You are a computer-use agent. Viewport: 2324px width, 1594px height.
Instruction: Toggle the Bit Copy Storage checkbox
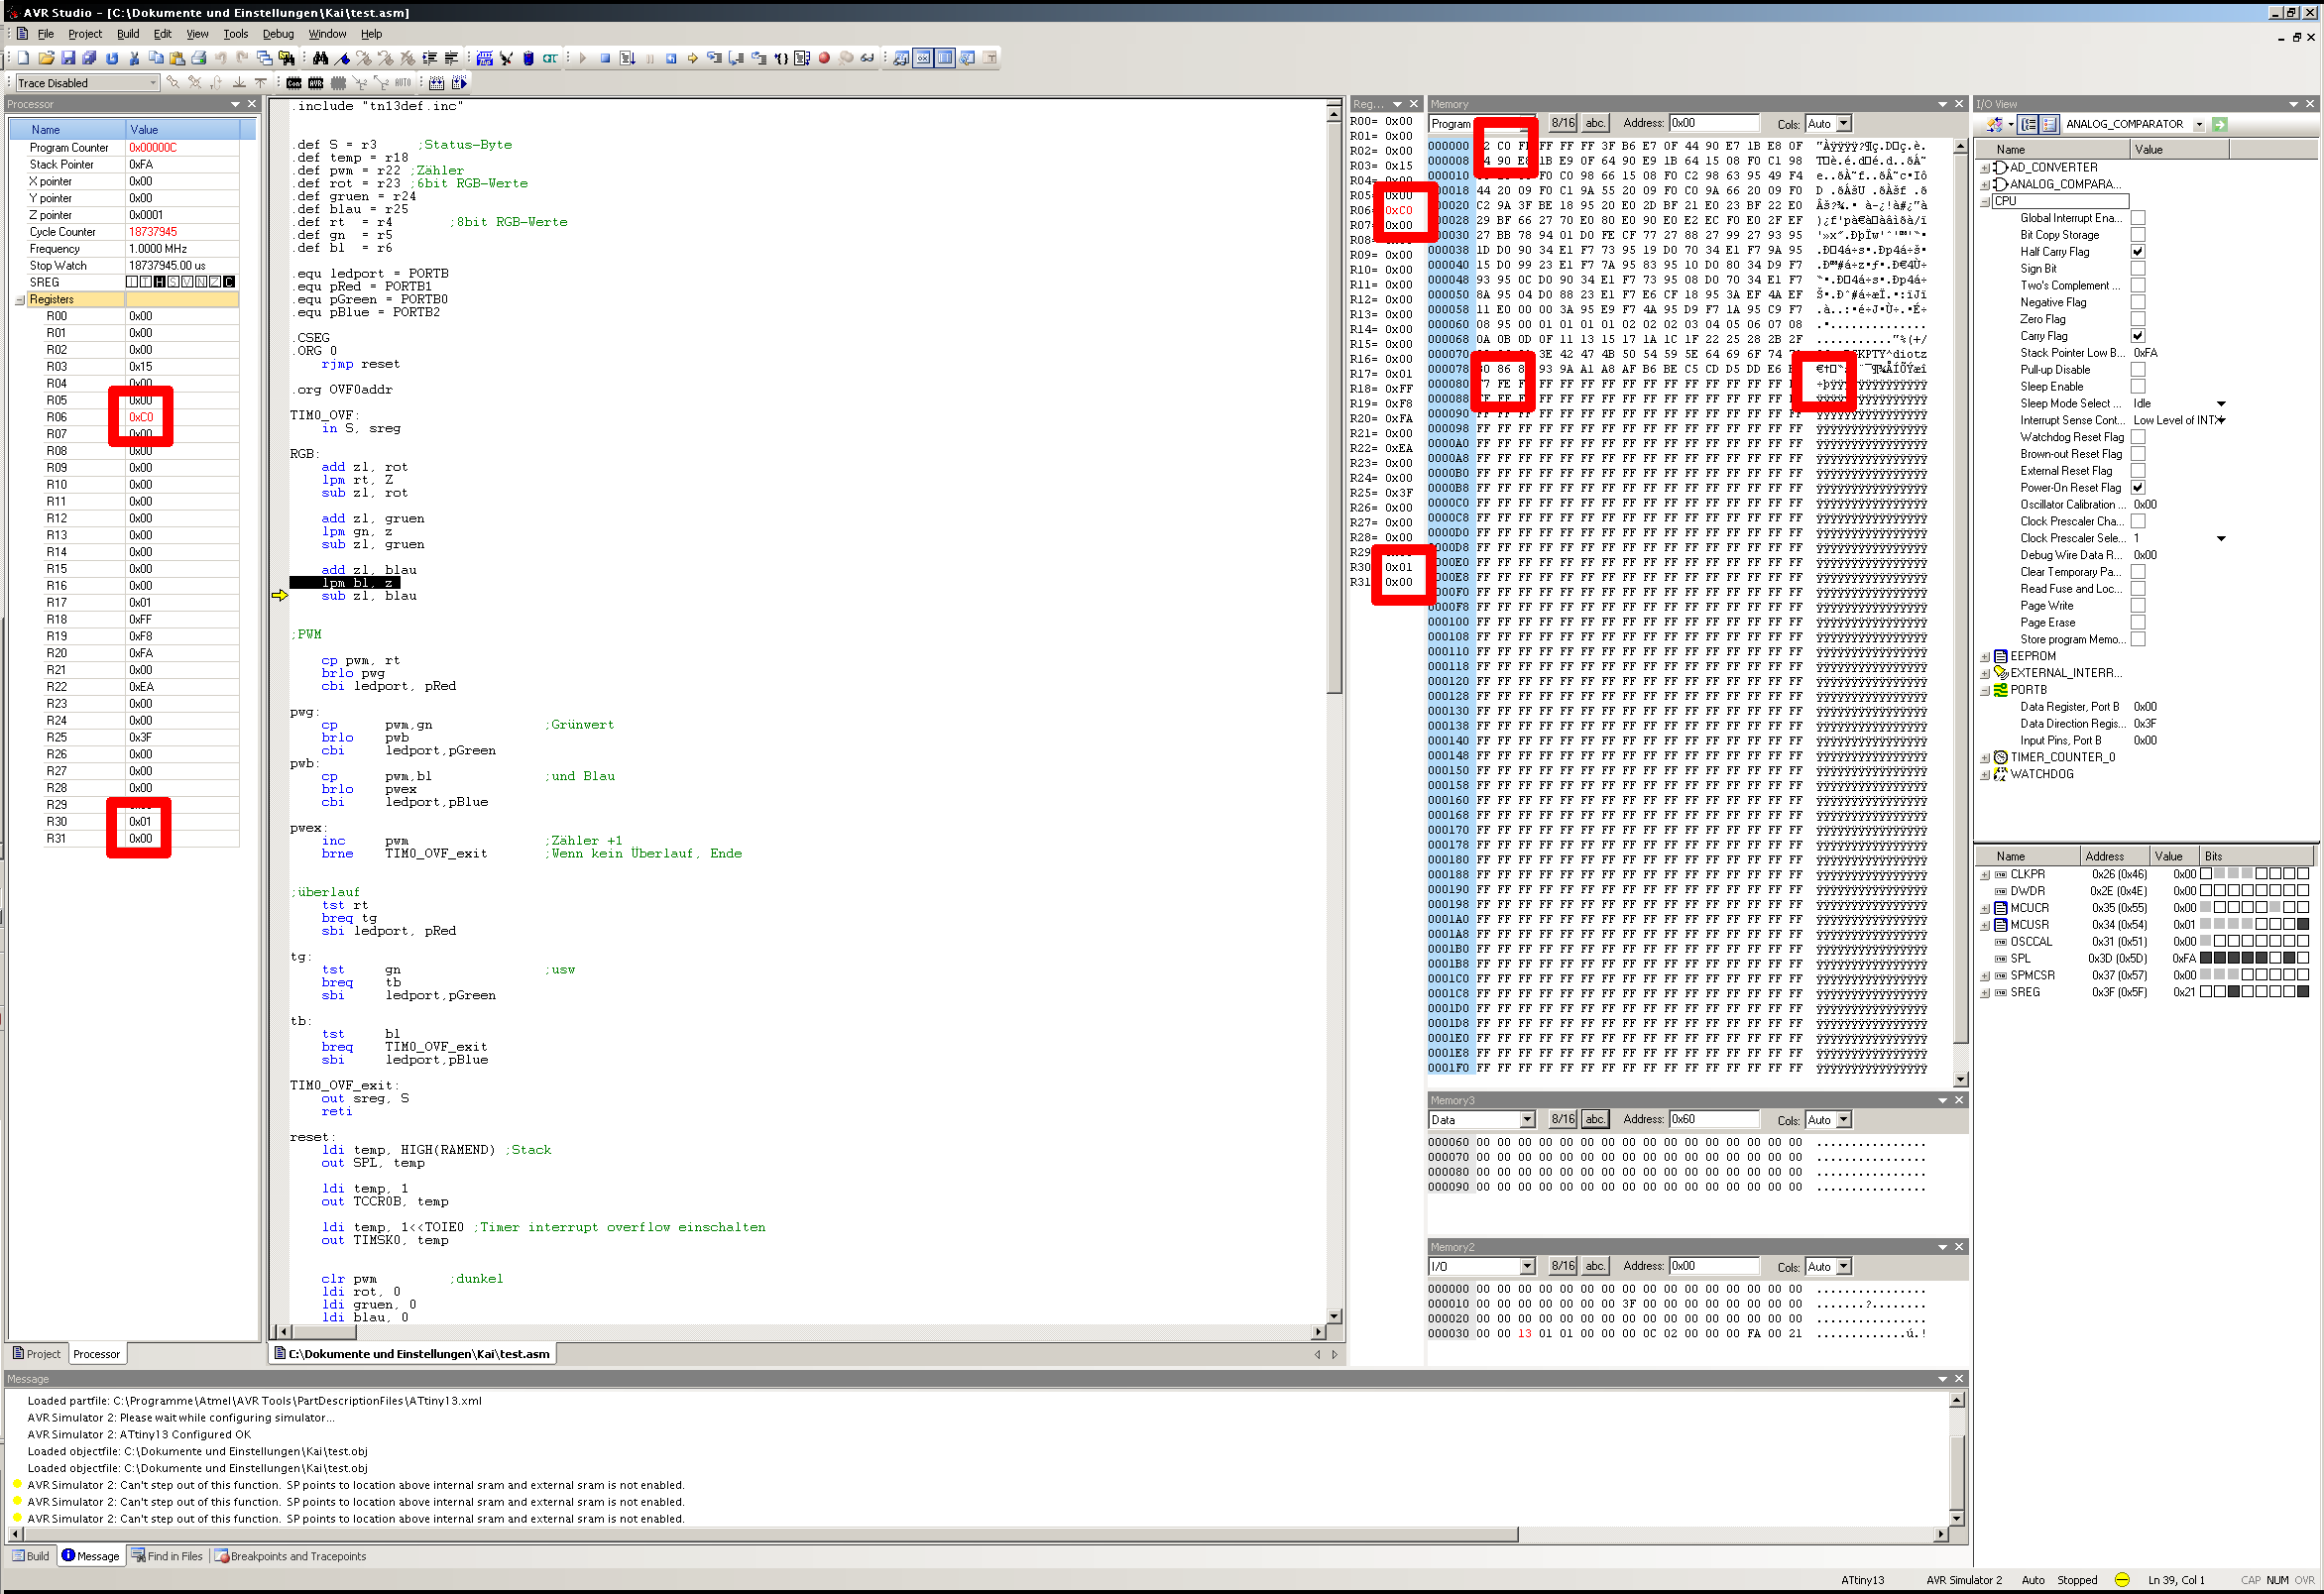[2138, 235]
